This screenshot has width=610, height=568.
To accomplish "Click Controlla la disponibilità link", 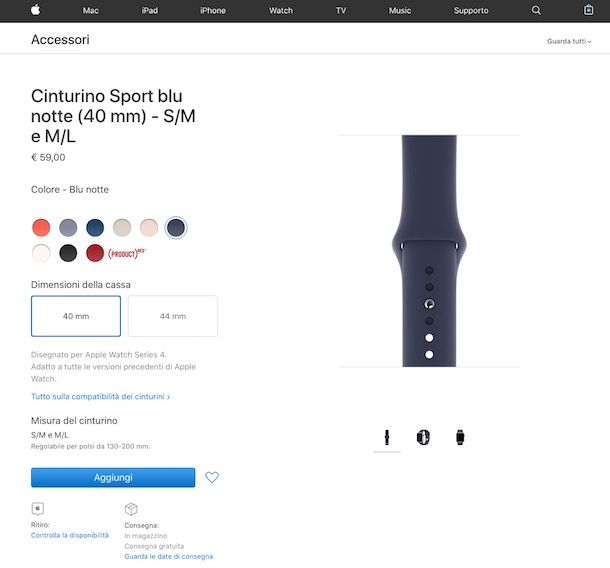I will pyautogui.click(x=70, y=535).
